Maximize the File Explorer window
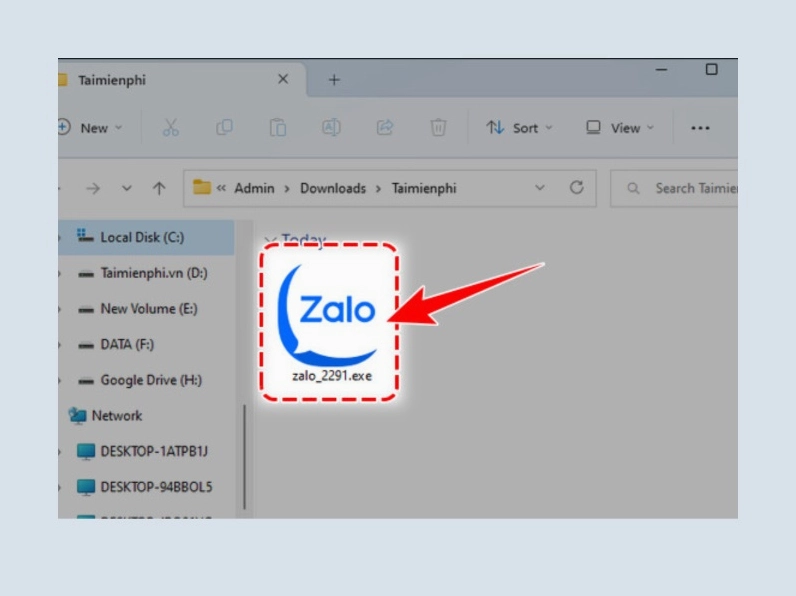Image resolution: width=796 pixels, height=596 pixels. [711, 69]
